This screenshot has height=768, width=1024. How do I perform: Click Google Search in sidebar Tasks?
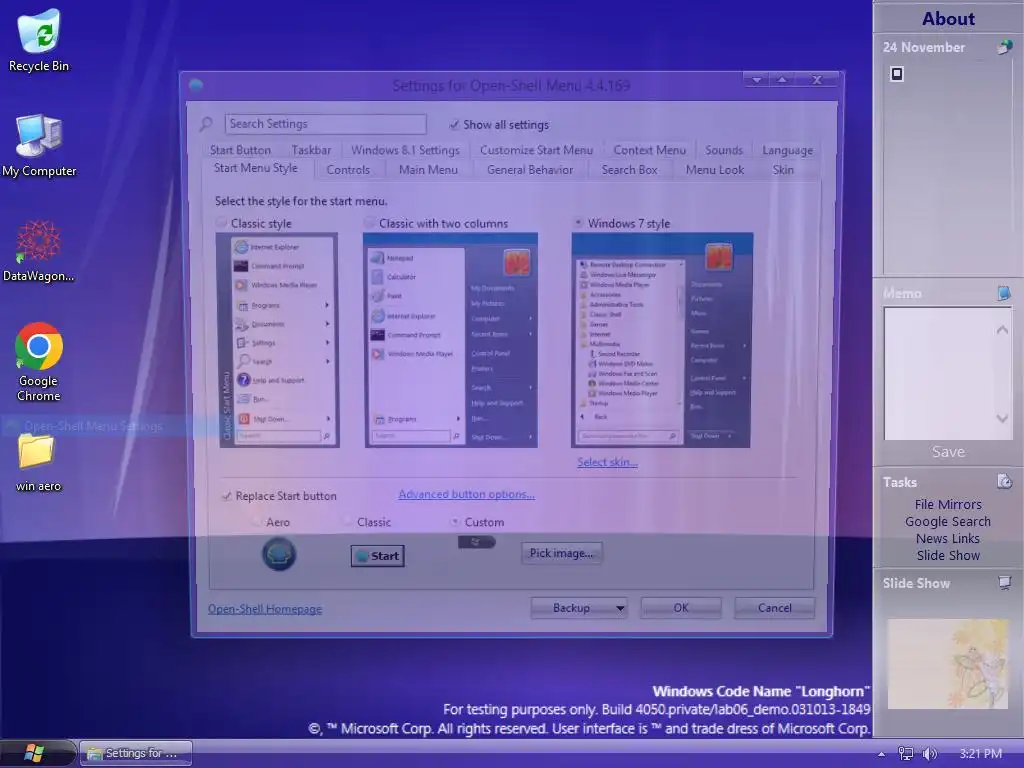pyautogui.click(x=948, y=521)
